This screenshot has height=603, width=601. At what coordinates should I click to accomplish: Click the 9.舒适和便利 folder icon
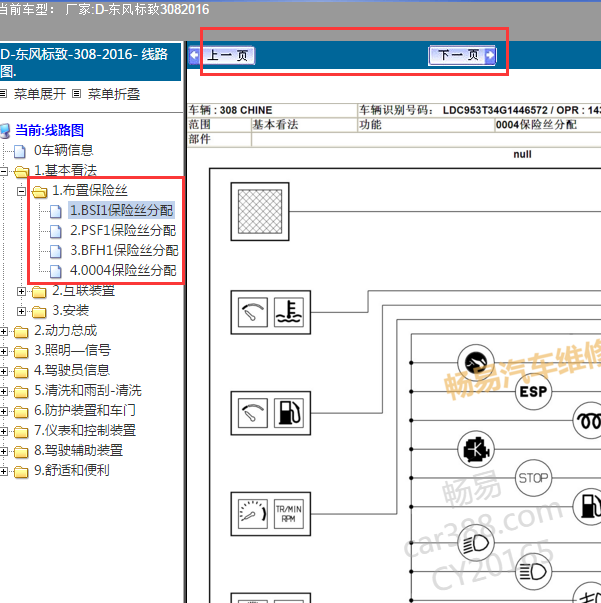(x=21, y=472)
